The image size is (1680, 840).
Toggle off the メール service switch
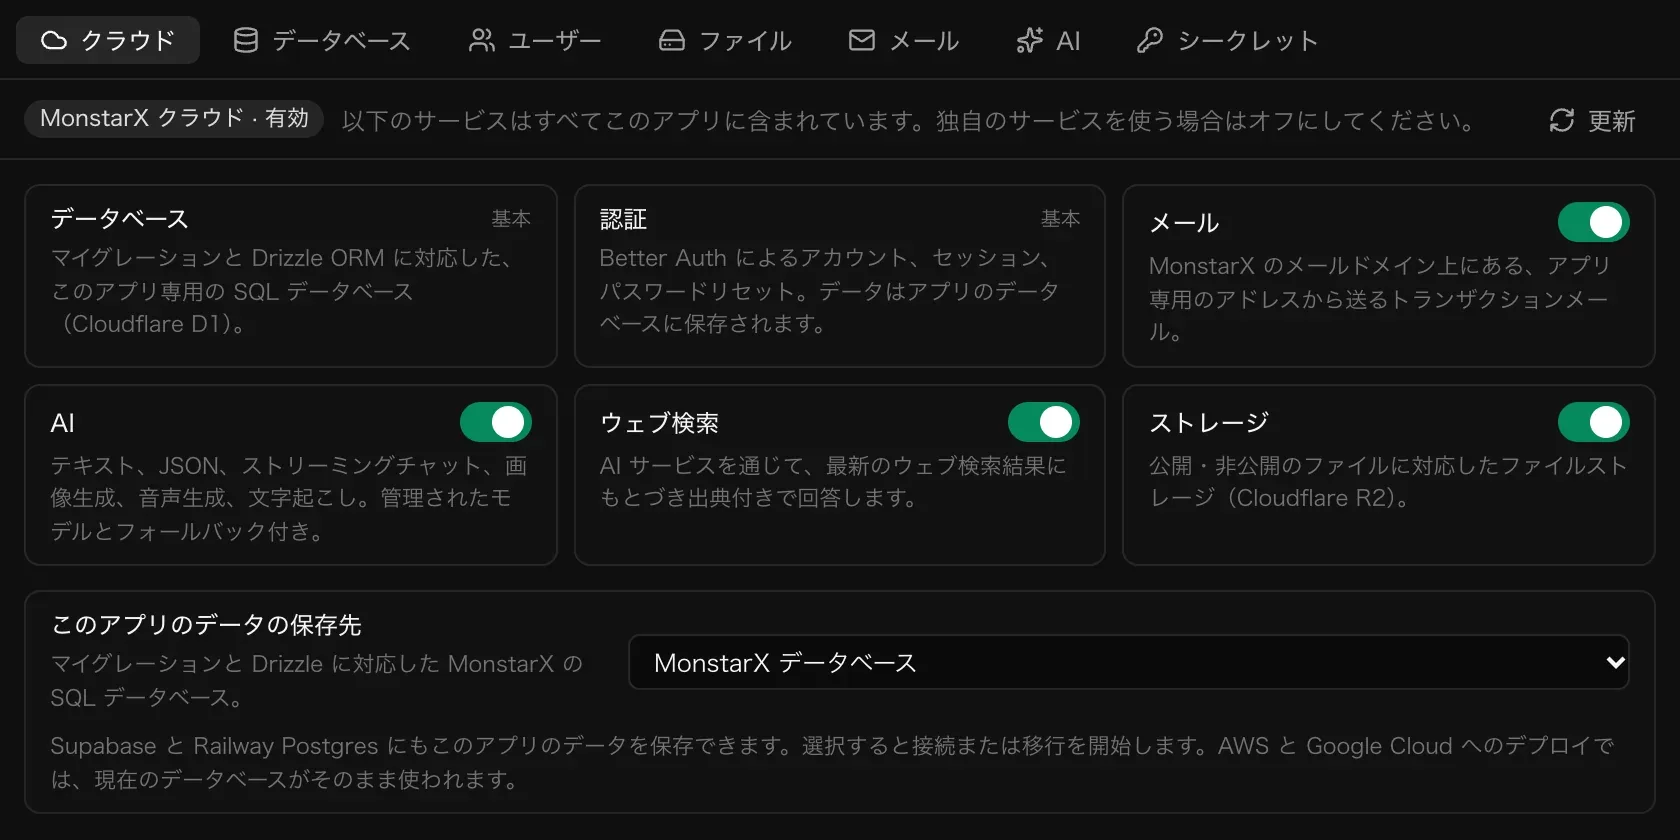[1594, 222]
